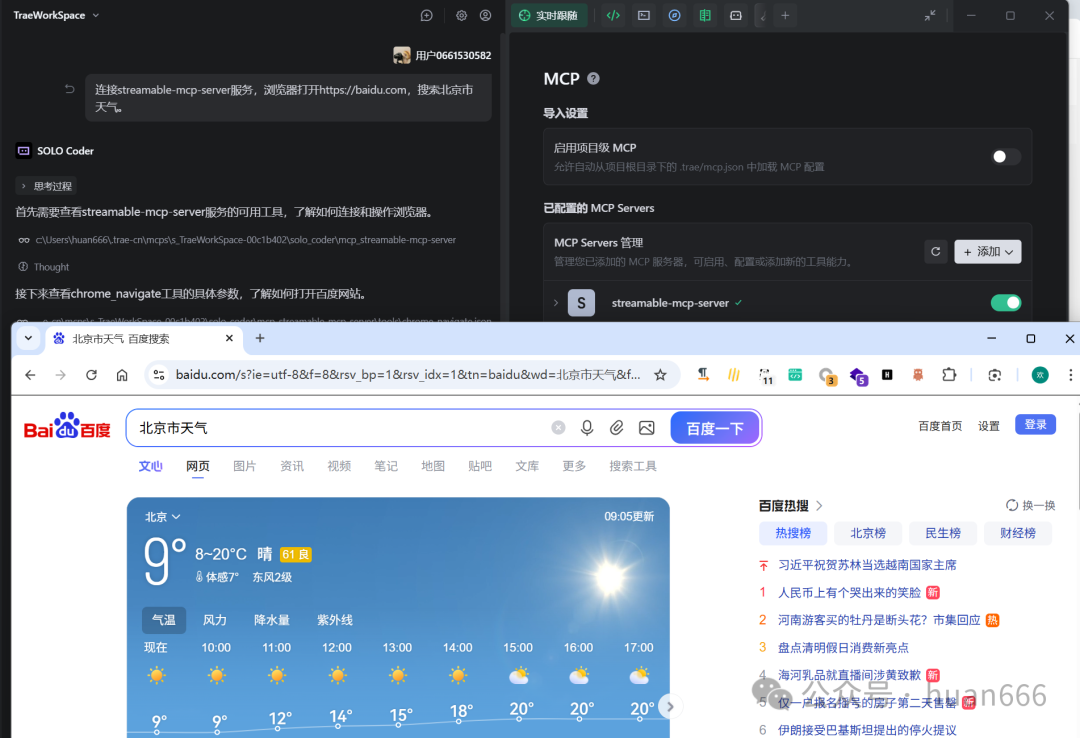Click the undo arrow beside user message

coord(70,89)
